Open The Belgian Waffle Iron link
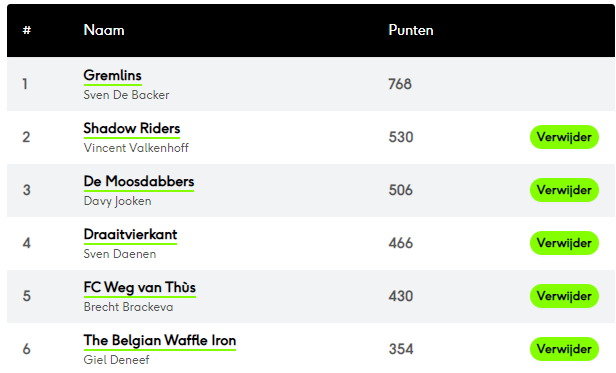 tap(160, 341)
